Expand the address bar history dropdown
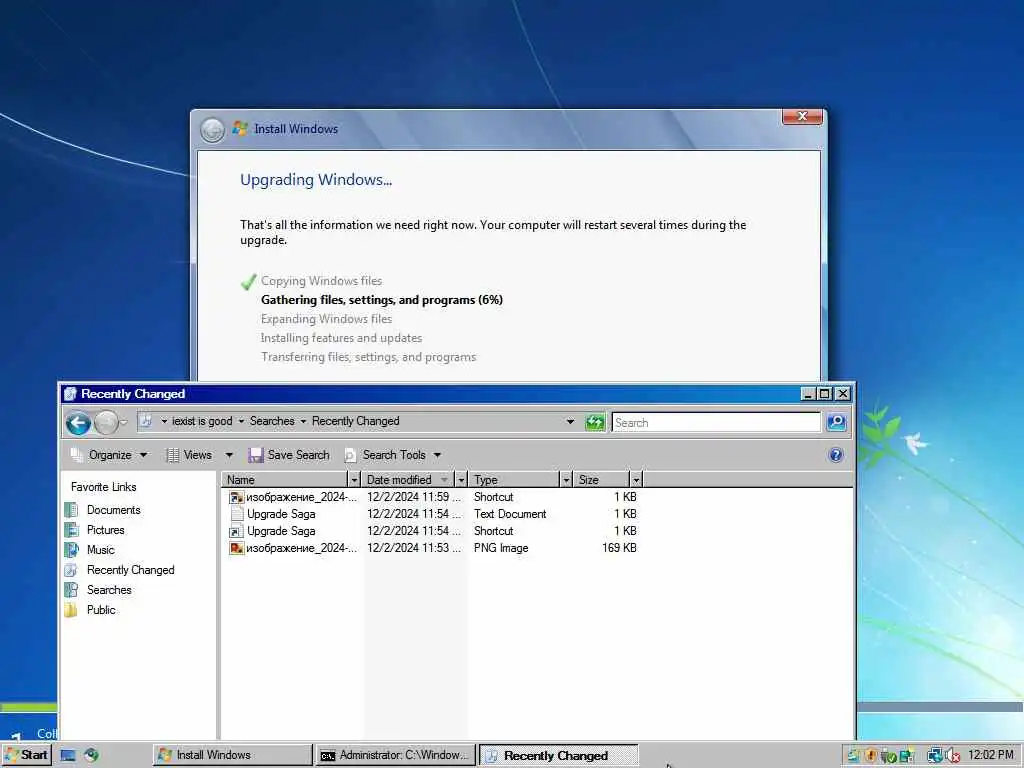This screenshot has width=1024, height=768. click(570, 422)
